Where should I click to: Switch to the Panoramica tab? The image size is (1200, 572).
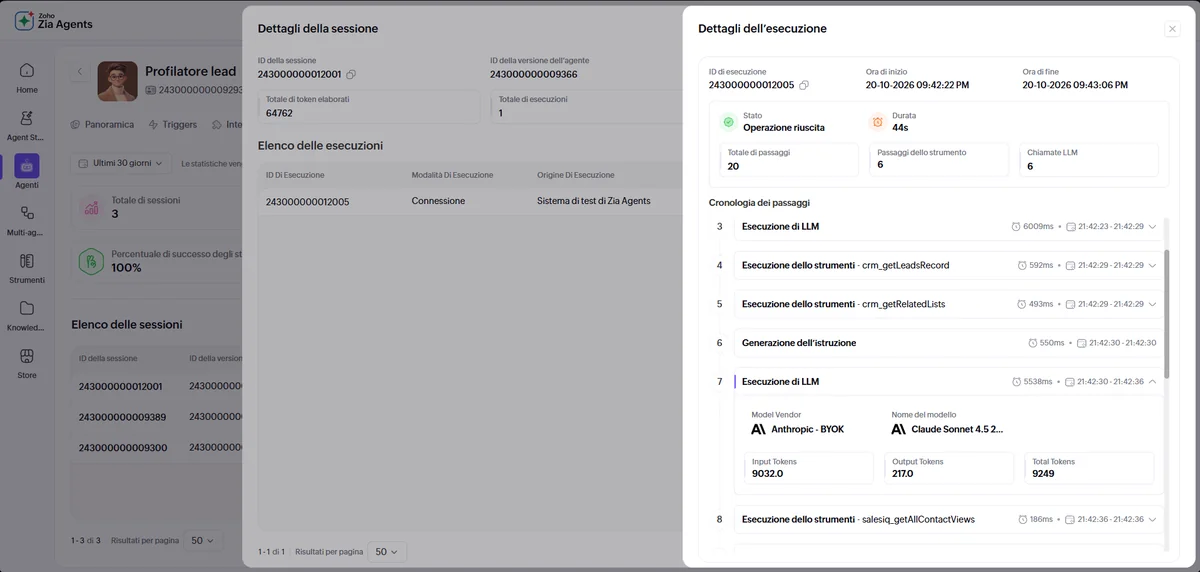(102, 125)
